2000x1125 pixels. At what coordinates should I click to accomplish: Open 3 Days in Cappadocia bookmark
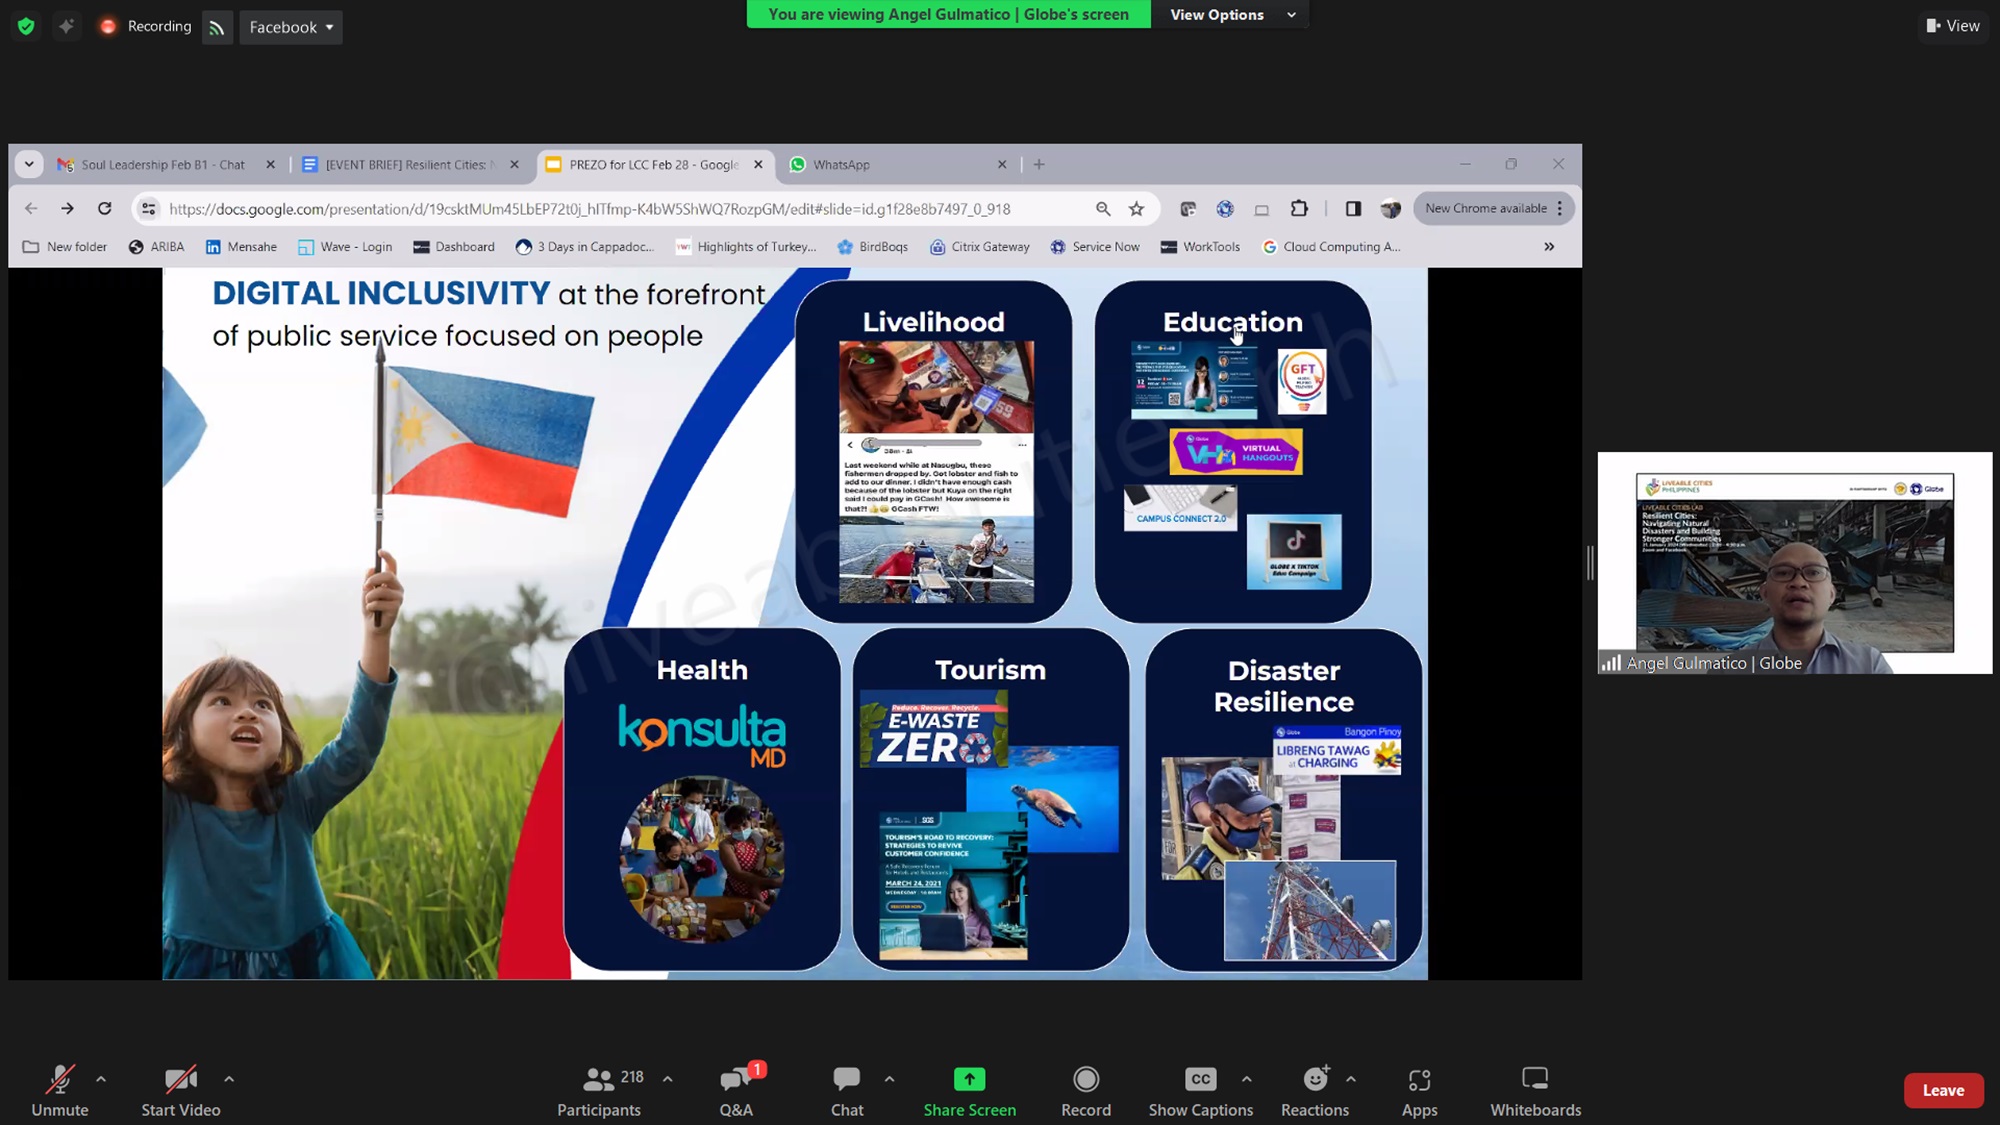coord(585,247)
